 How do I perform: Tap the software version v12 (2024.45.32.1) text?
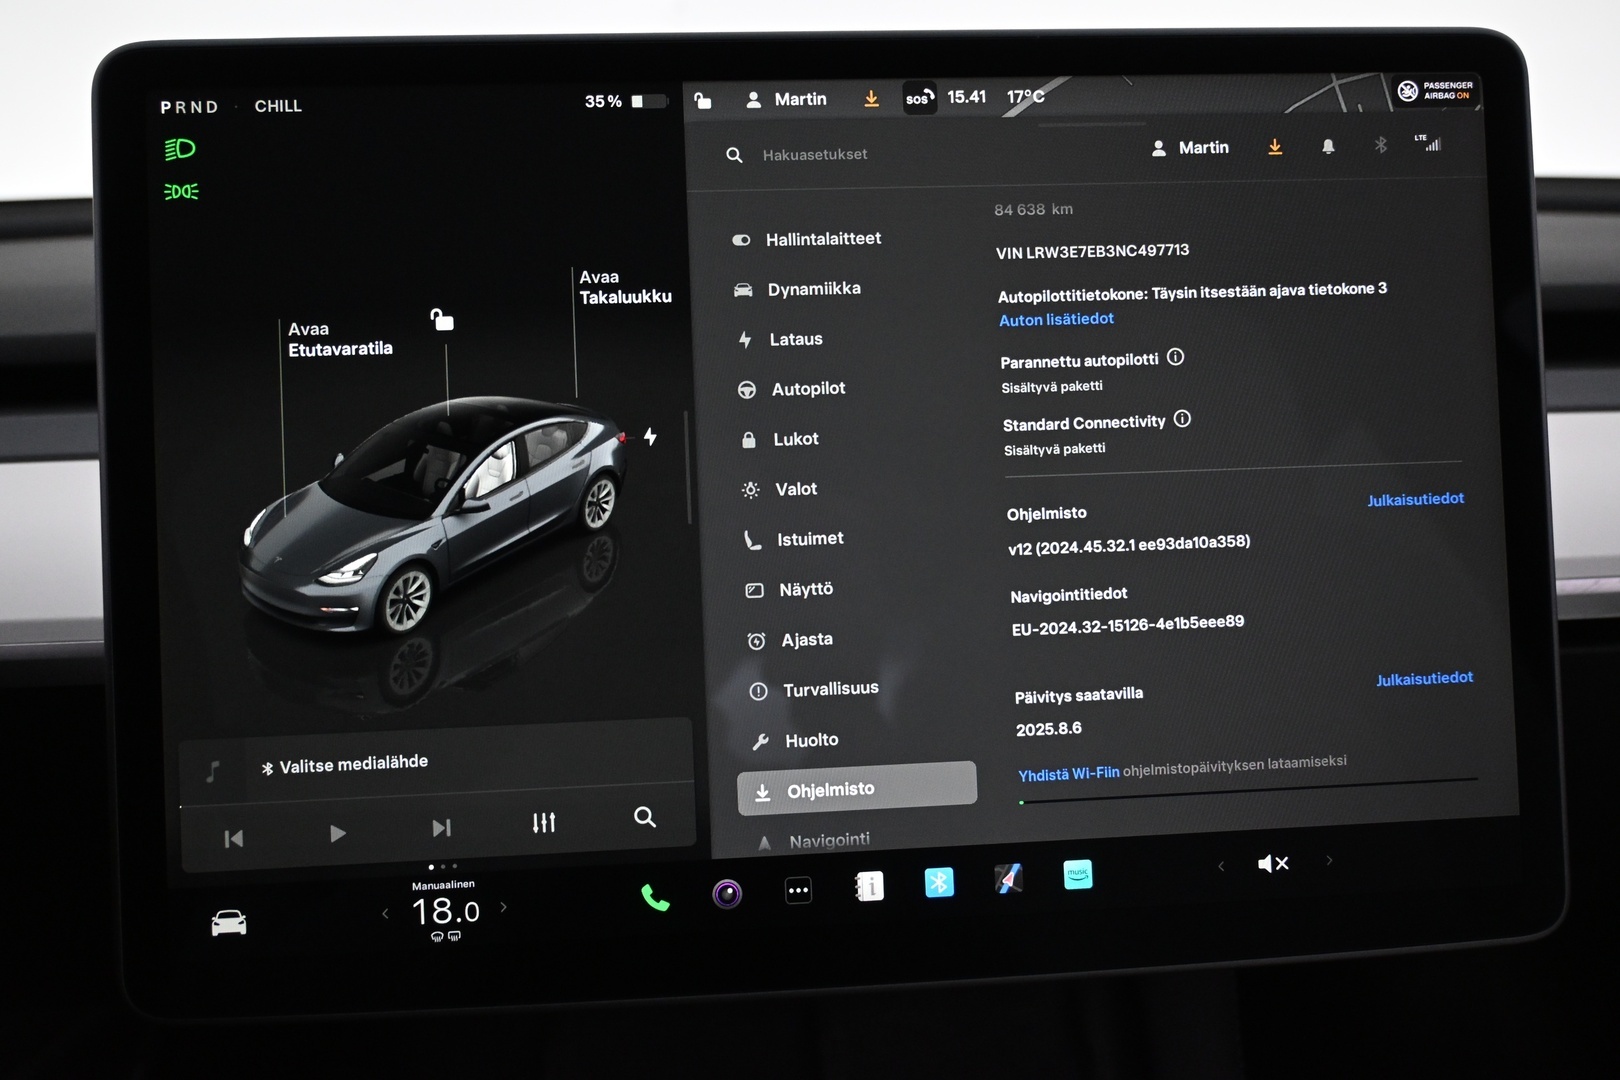(1129, 545)
